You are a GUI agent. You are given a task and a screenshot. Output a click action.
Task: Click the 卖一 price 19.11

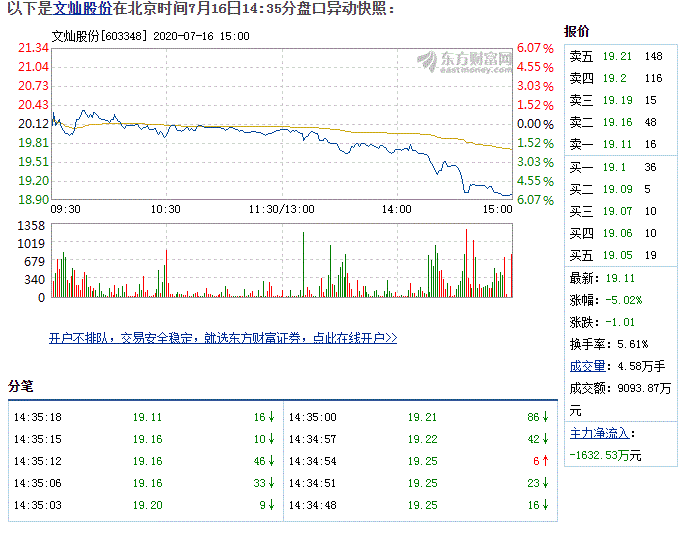[617, 144]
